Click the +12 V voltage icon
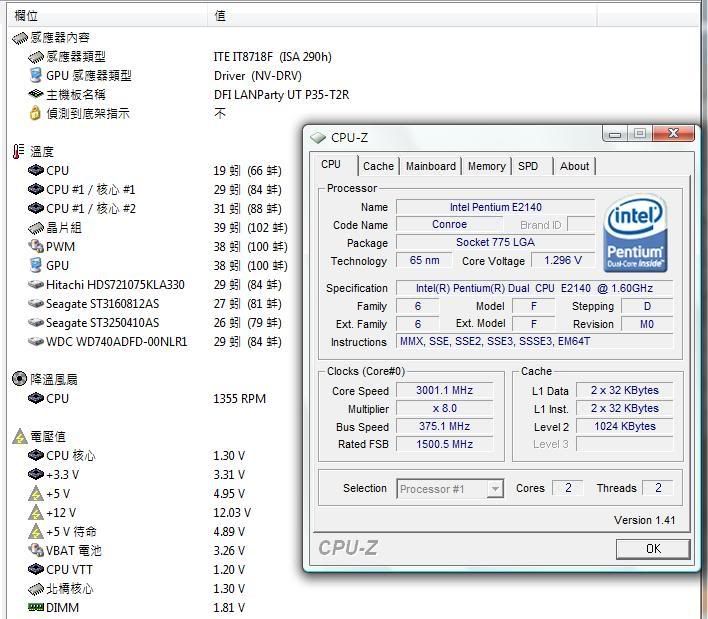Screen dimensions: 708x619 click(x=36, y=512)
